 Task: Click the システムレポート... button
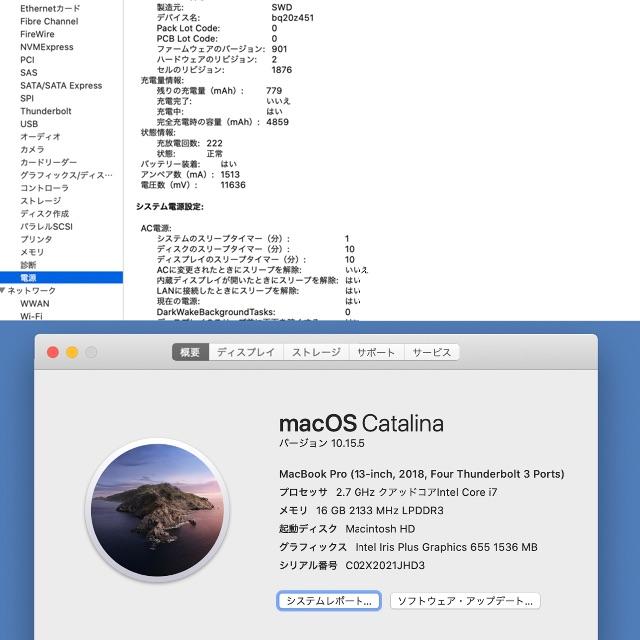[x=329, y=601]
